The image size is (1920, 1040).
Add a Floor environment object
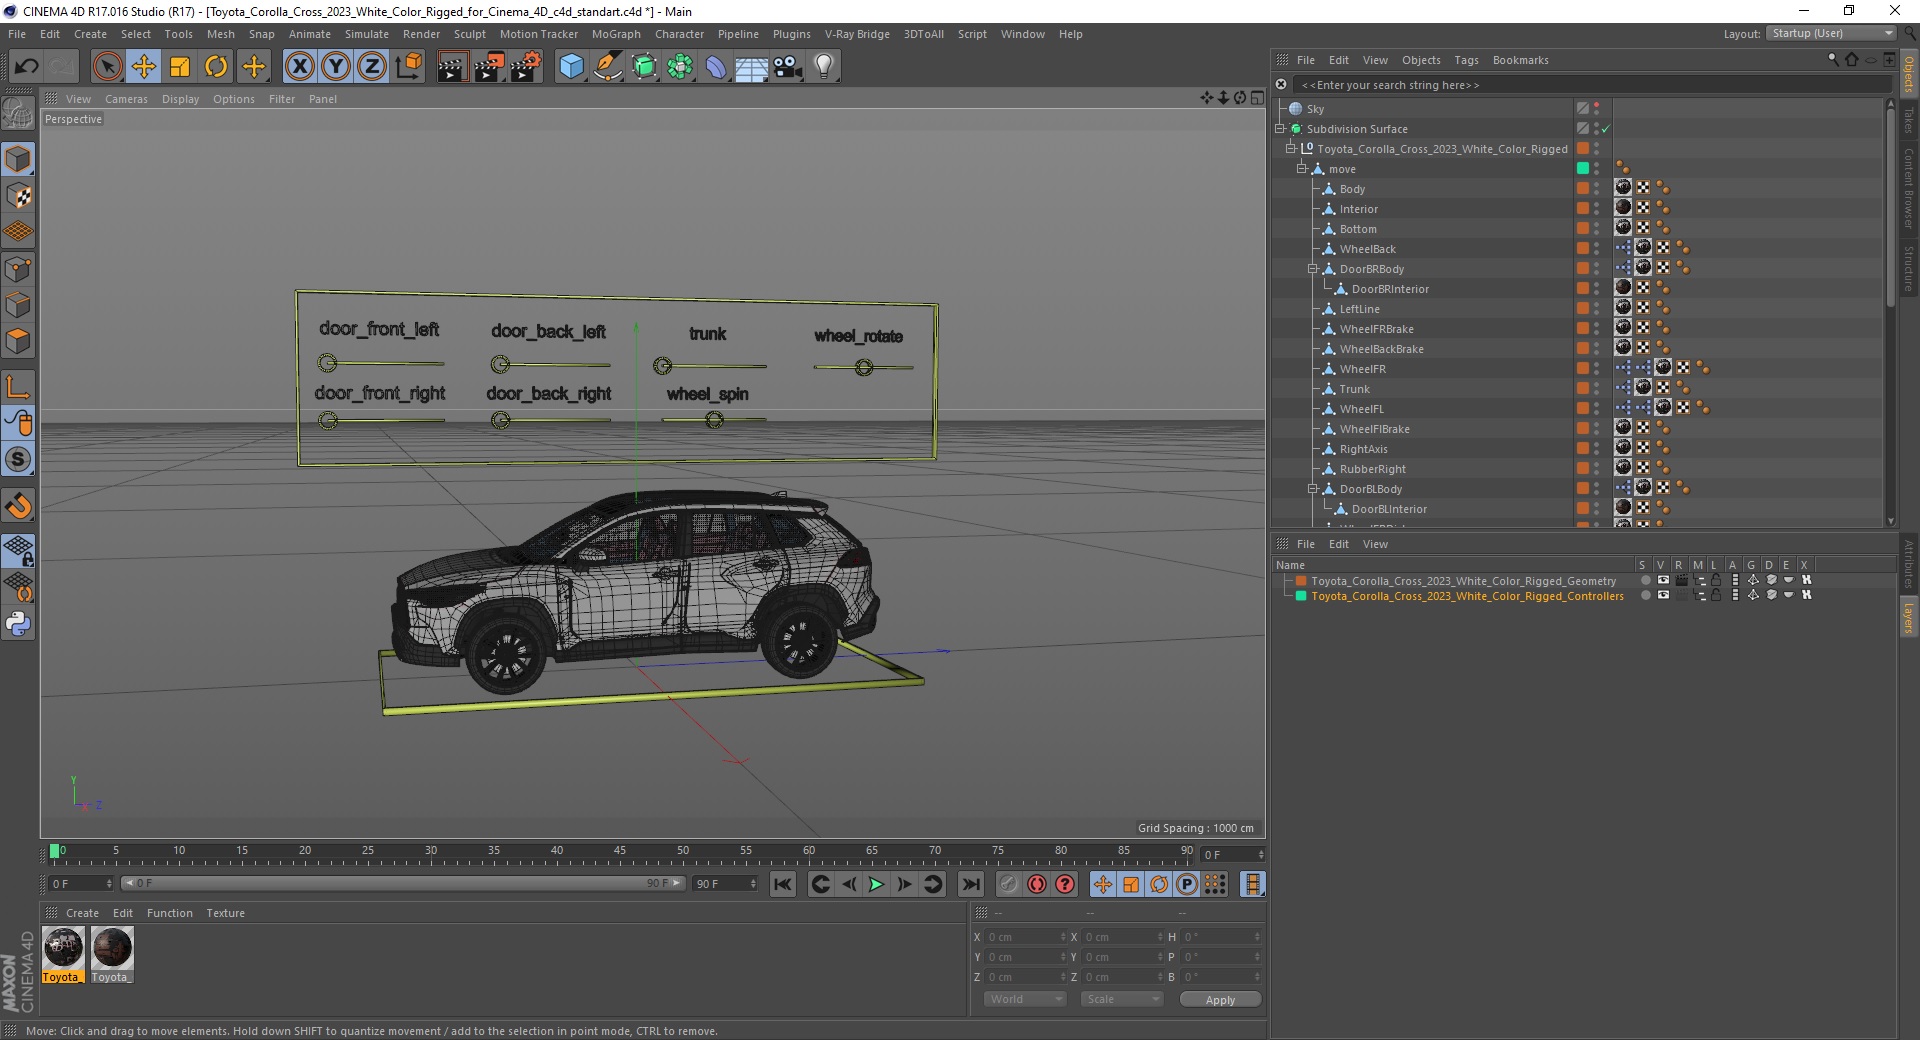pos(751,67)
